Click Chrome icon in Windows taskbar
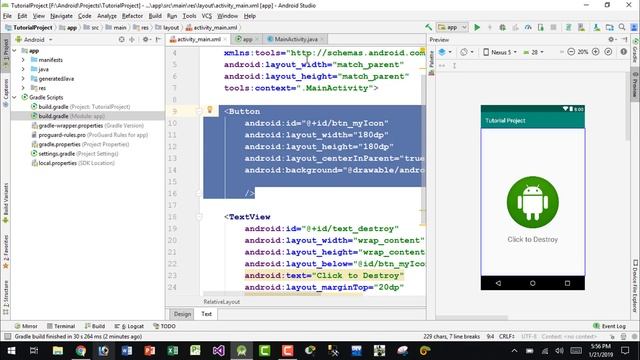The width and height of the screenshot is (640, 360). coord(81,351)
